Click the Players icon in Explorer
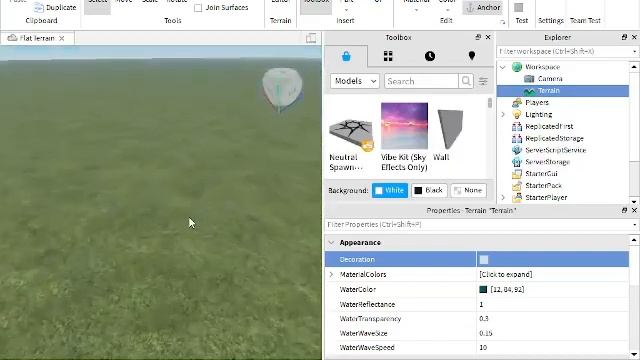Image resolution: width=640 pixels, height=360 pixels. (517, 102)
